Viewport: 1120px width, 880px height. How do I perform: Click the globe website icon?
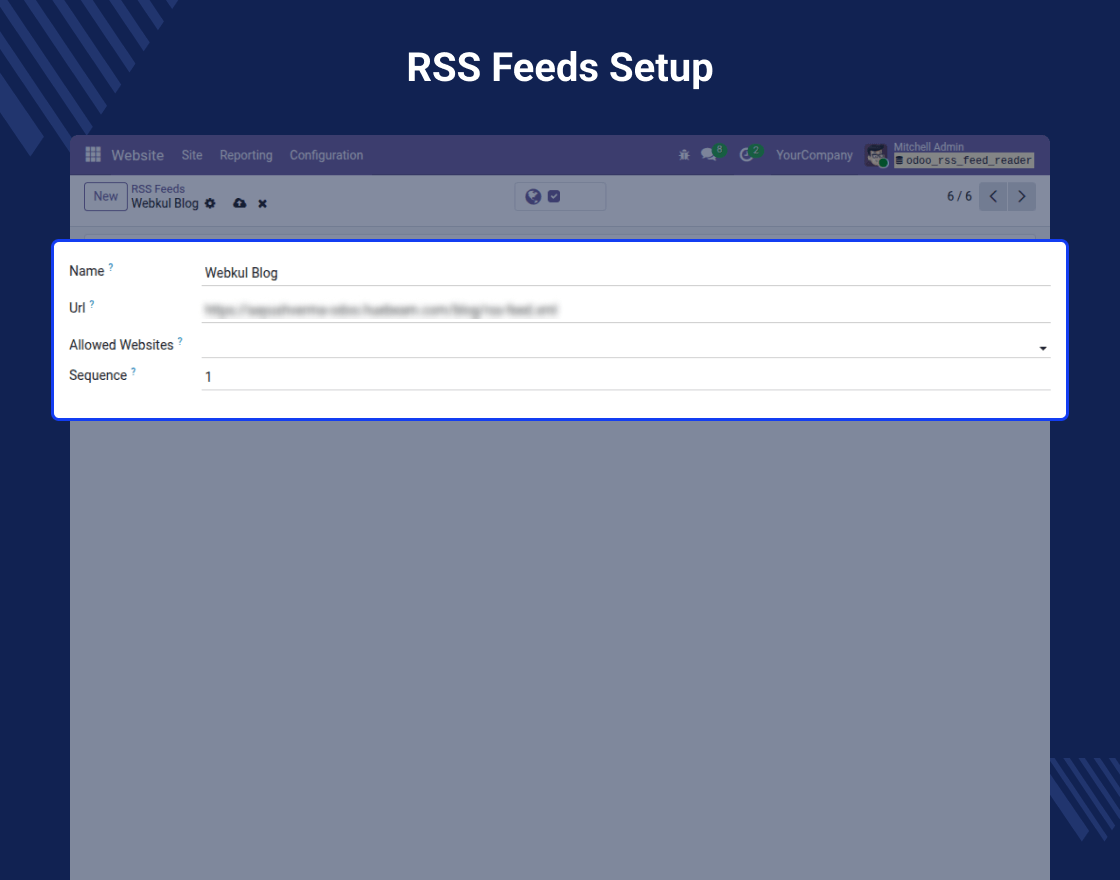coord(533,197)
